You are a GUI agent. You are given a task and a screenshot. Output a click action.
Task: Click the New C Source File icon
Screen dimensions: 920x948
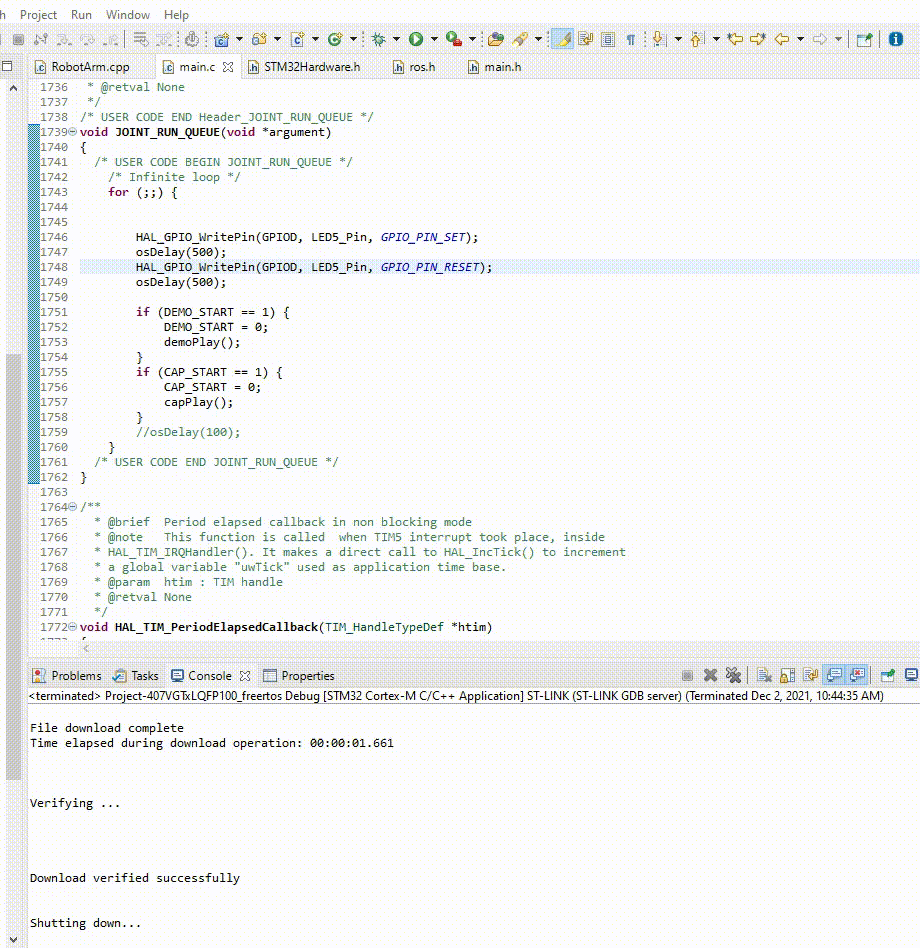tap(297, 40)
